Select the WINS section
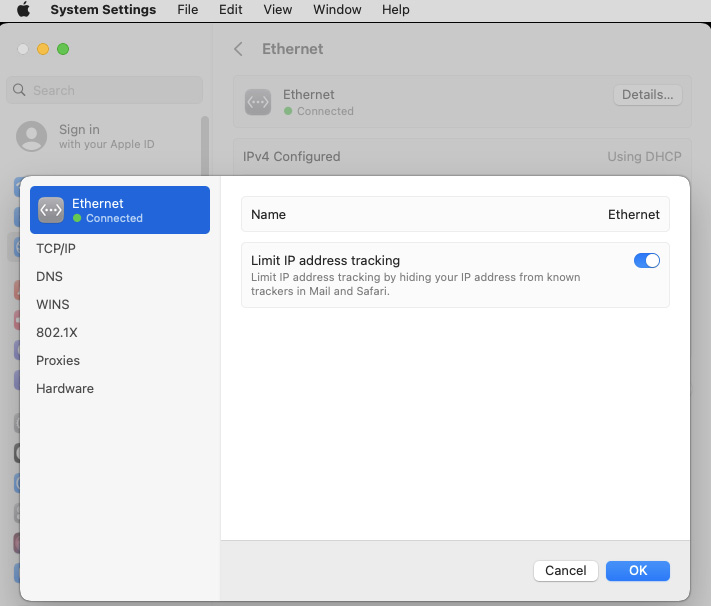The width and height of the screenshot is (711, 606). coord(53,304)
